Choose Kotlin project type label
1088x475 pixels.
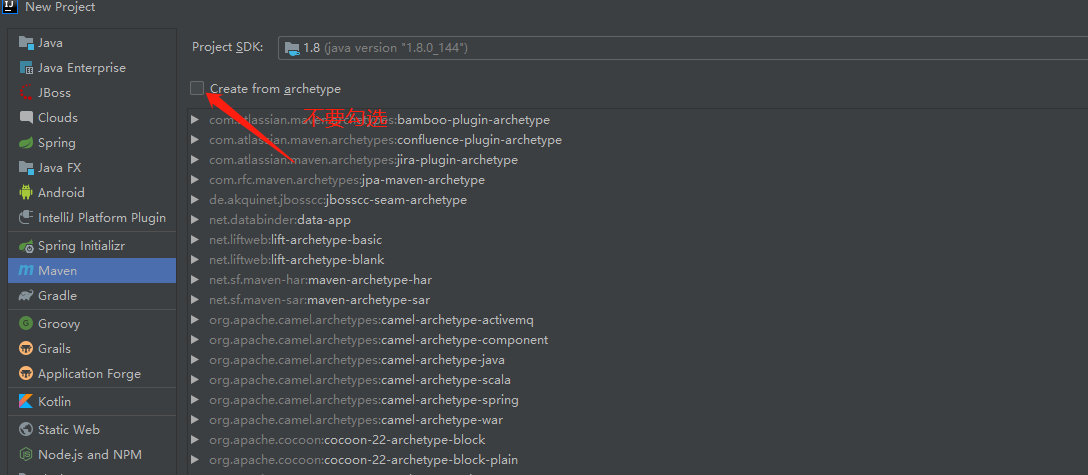pos(54,401)
